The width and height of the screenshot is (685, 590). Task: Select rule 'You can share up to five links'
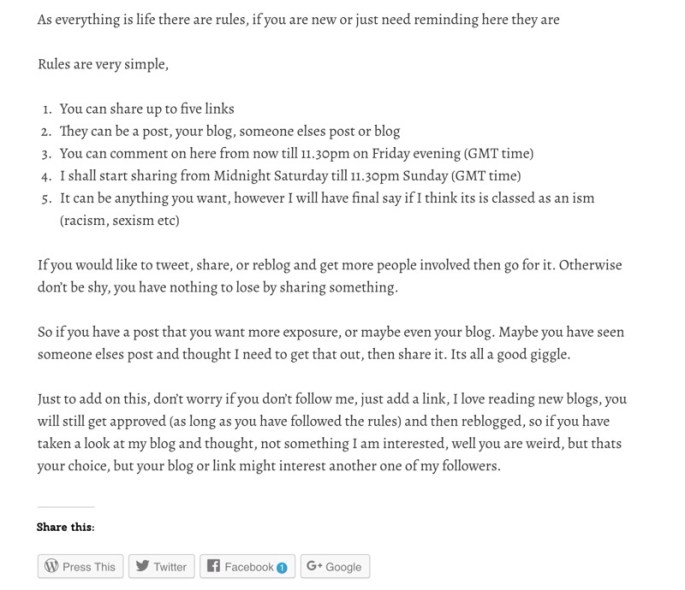(146, 109)
